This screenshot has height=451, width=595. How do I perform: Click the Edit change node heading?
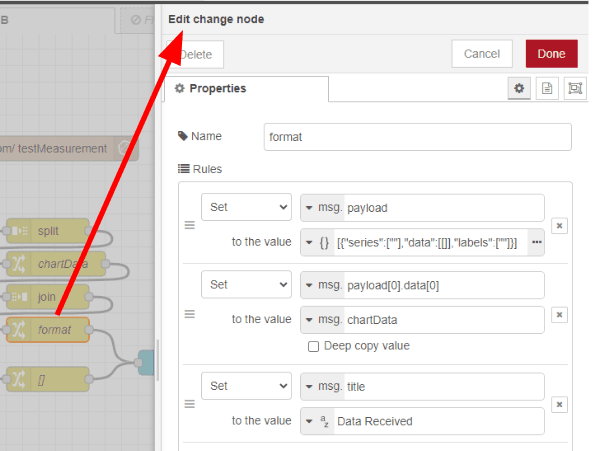(216, 19)
